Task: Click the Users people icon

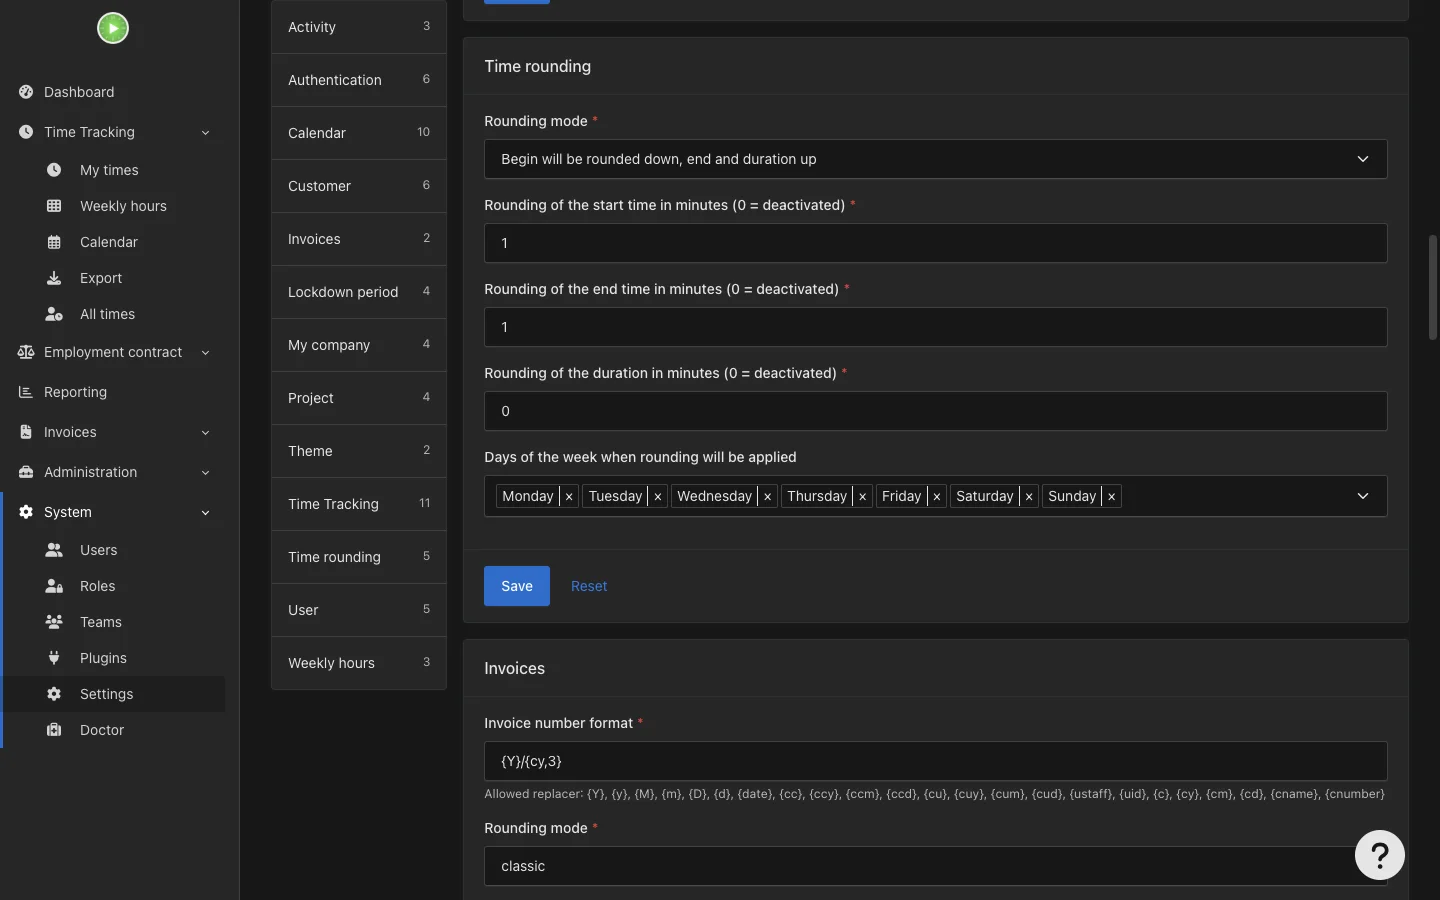Action: (54, 550)
